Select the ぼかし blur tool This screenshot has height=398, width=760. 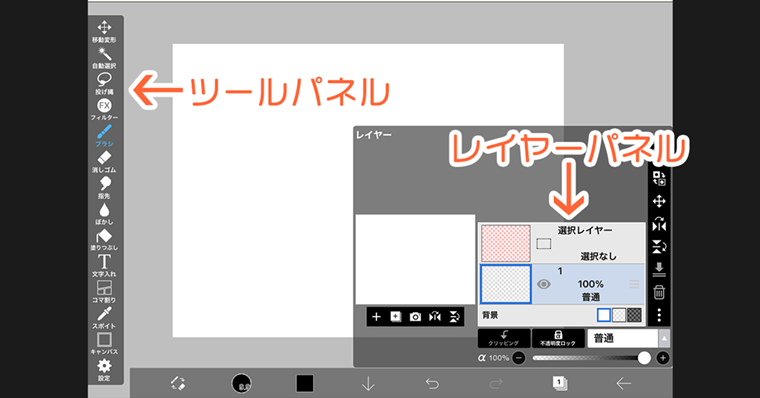coord(104,214)
